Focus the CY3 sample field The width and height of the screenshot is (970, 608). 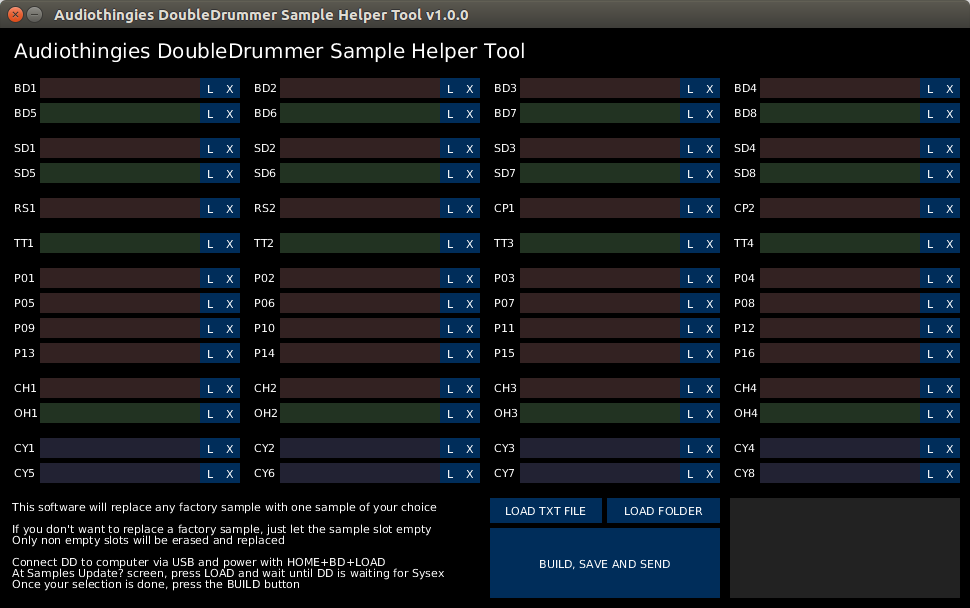point(600,448)
